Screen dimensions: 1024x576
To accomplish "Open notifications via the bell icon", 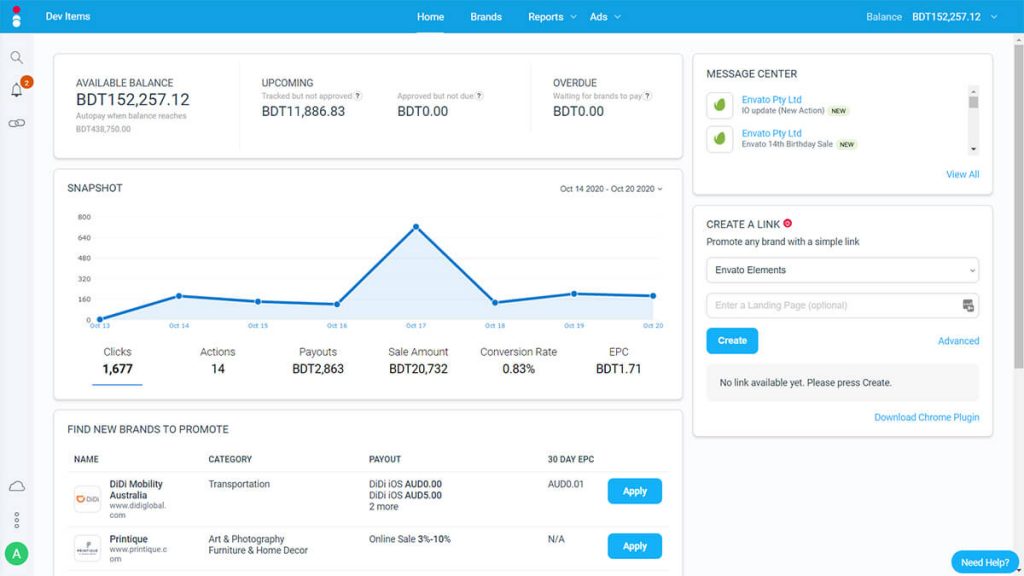I will click(x=16, y=91).
